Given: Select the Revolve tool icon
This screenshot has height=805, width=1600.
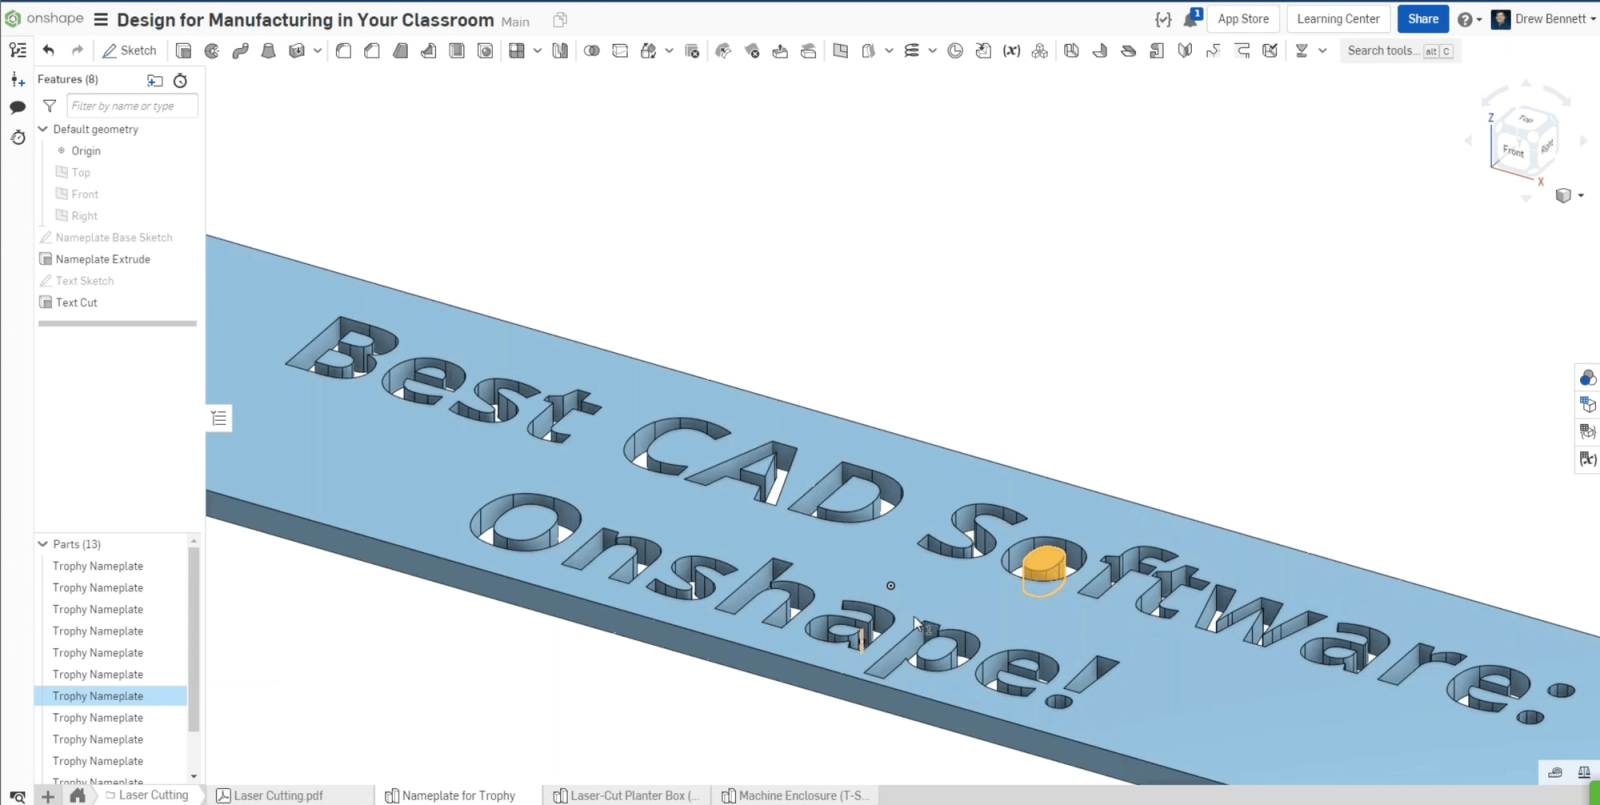Looking at the screenshot, I should [212, 51].
